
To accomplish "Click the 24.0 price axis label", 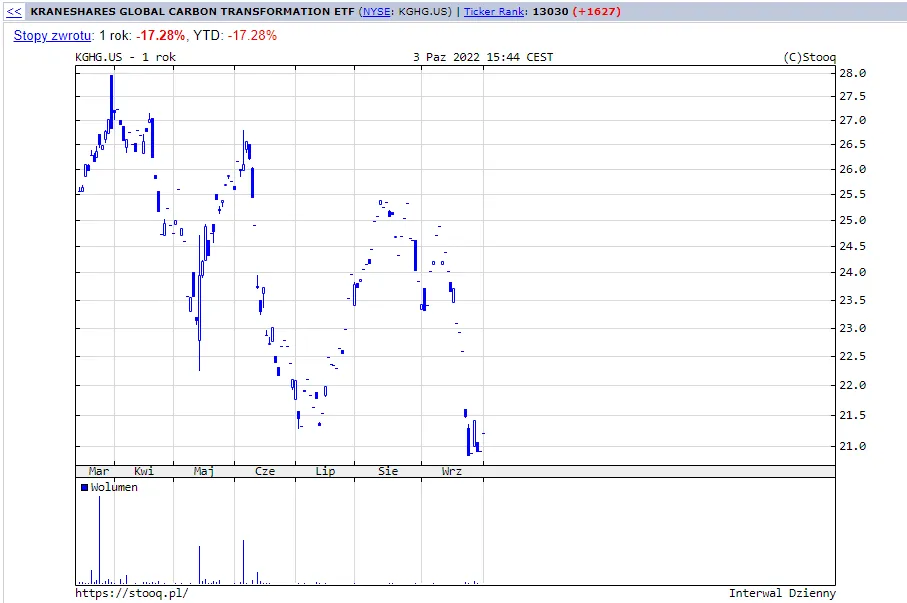I will point(853,272).
